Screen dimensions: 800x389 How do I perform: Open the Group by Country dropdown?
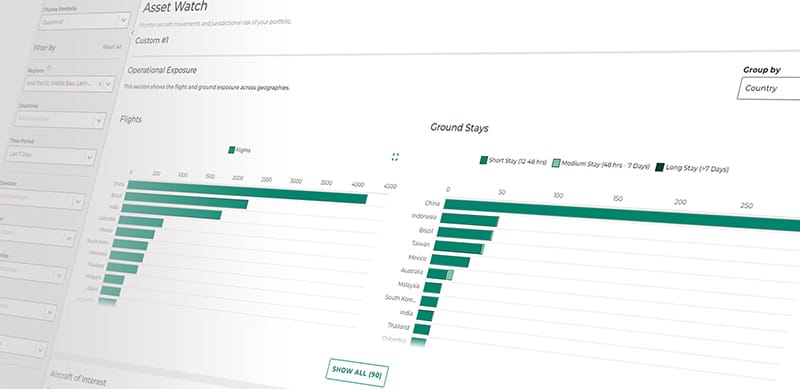point(769,88)
